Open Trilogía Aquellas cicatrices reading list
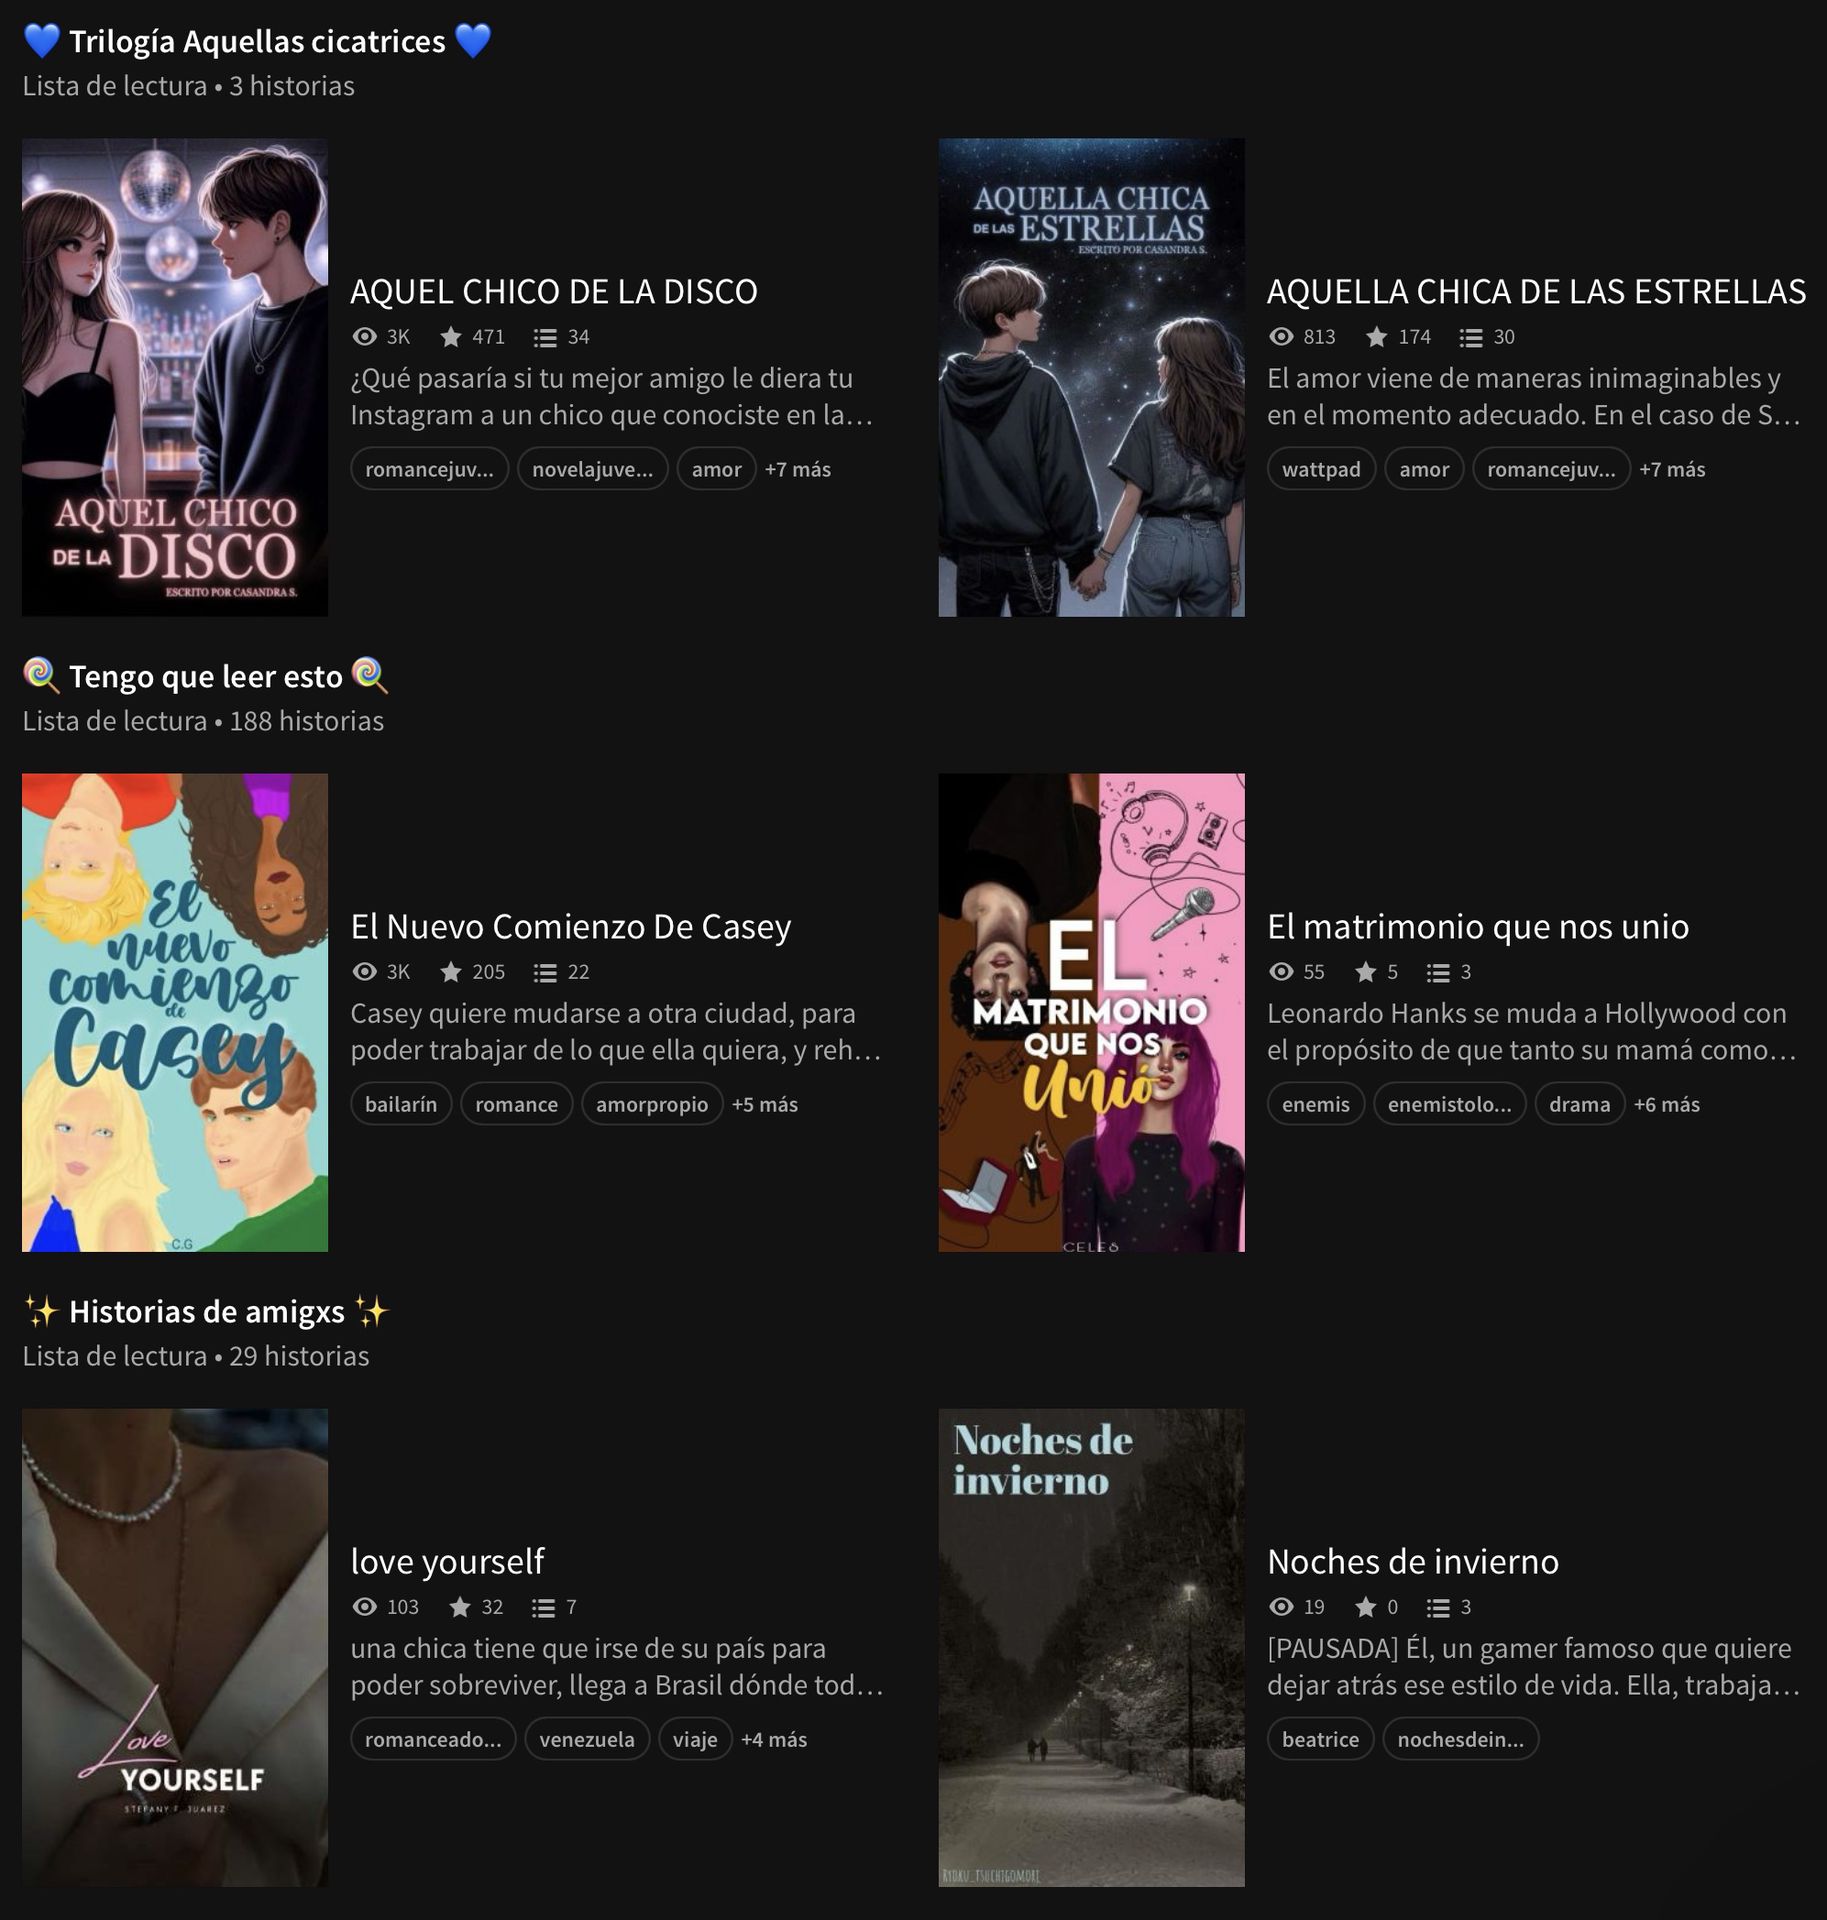Image resolution: width=1827 pixels, height=1920 pixels. [258, 41]
